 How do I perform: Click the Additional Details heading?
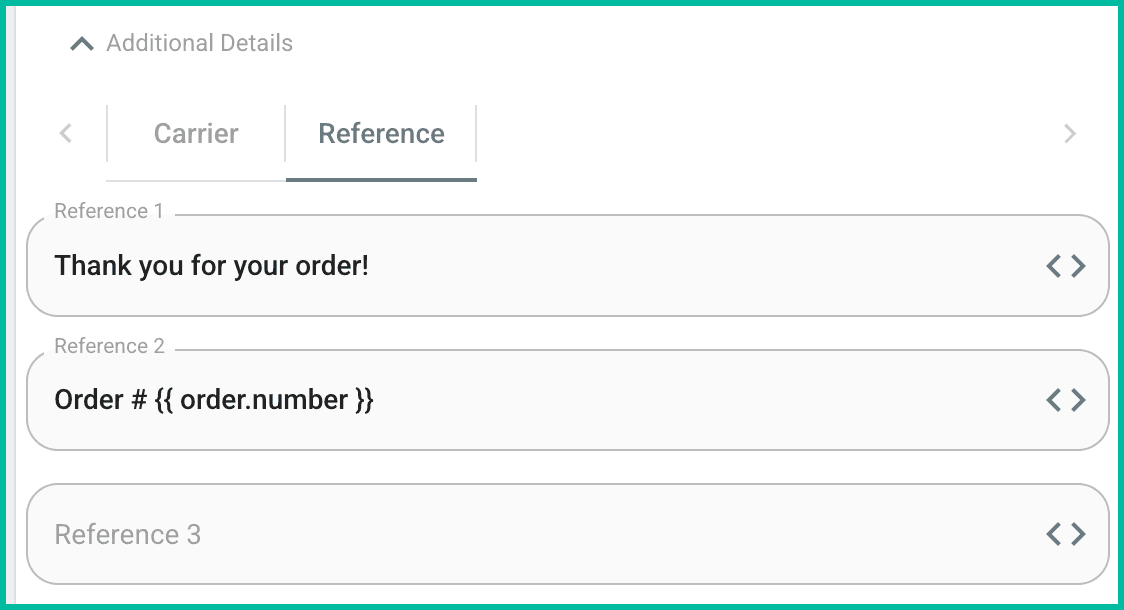coord(199,43)
